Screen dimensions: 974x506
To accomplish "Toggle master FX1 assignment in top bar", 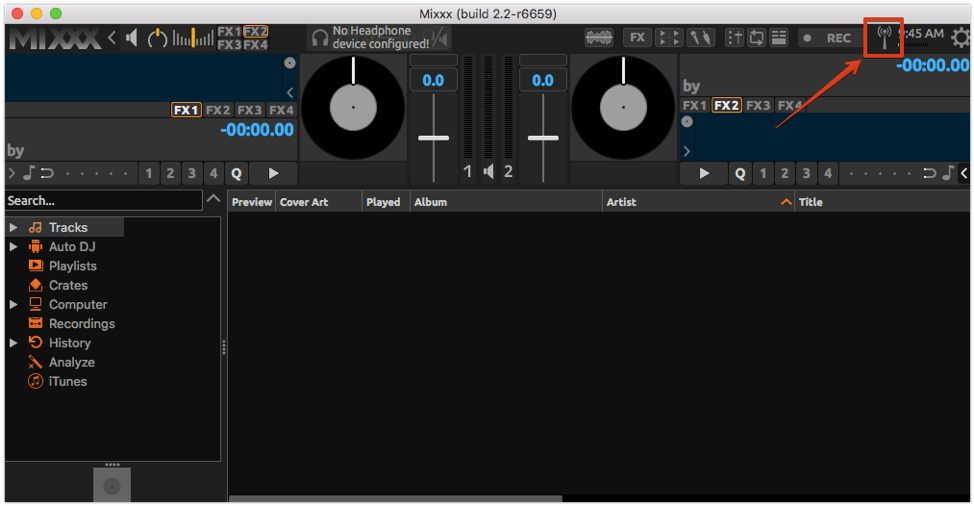I will pos(229,32).
